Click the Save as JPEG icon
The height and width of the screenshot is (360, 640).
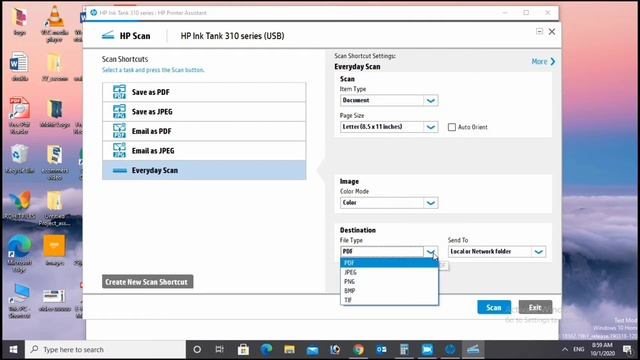coord(119,111)
